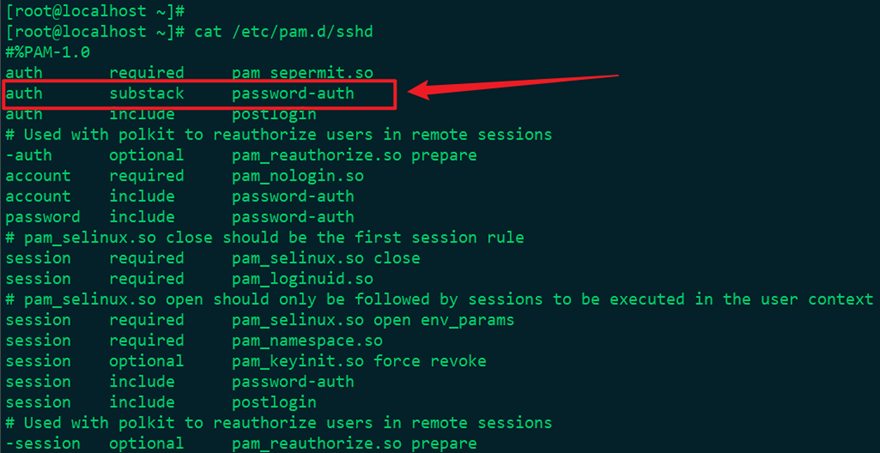Click 'postlogin' on the auth include line
This screenshot has height=453, width=880.
274,115
